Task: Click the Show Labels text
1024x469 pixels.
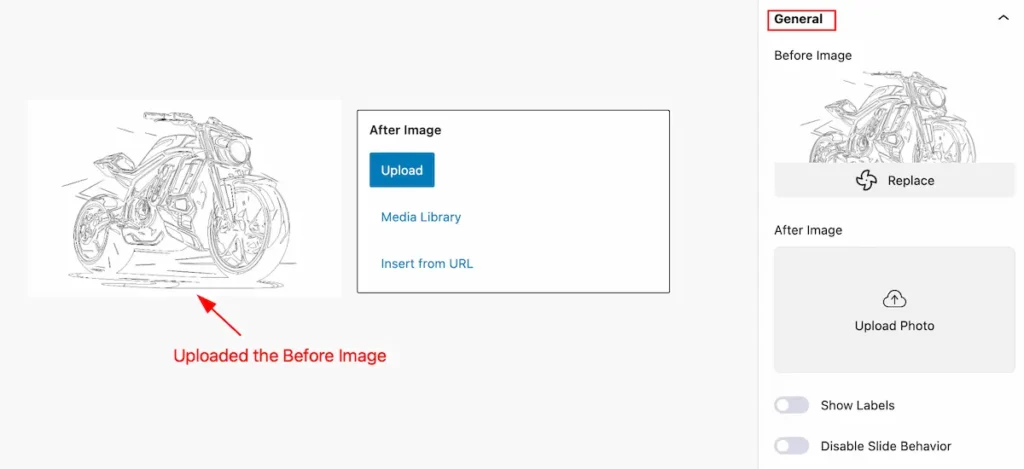Action: click(x=857, y=405)
